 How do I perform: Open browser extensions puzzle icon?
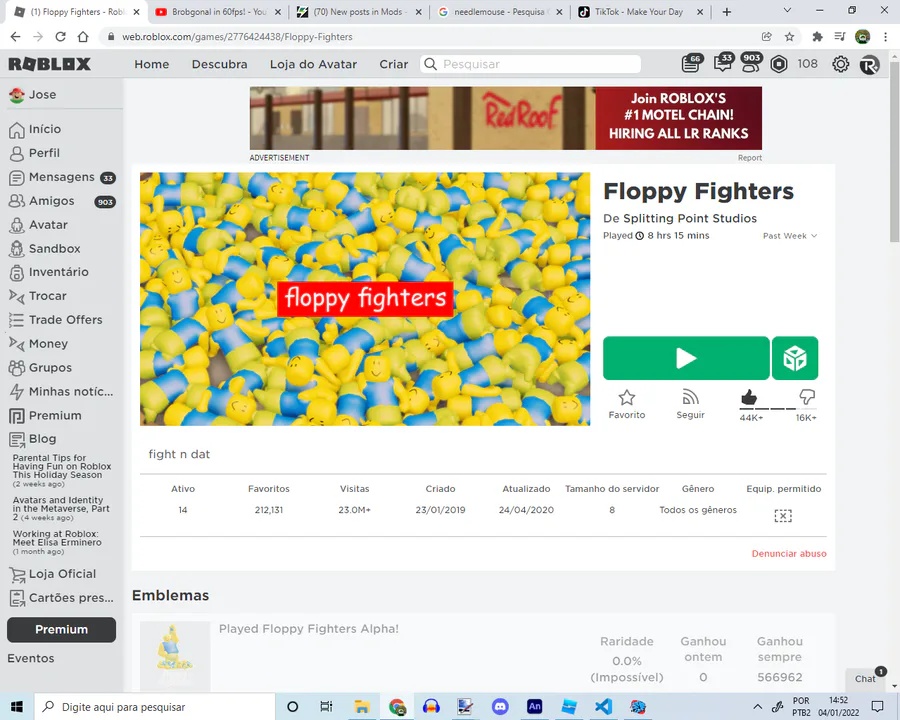tap(817, 37)
